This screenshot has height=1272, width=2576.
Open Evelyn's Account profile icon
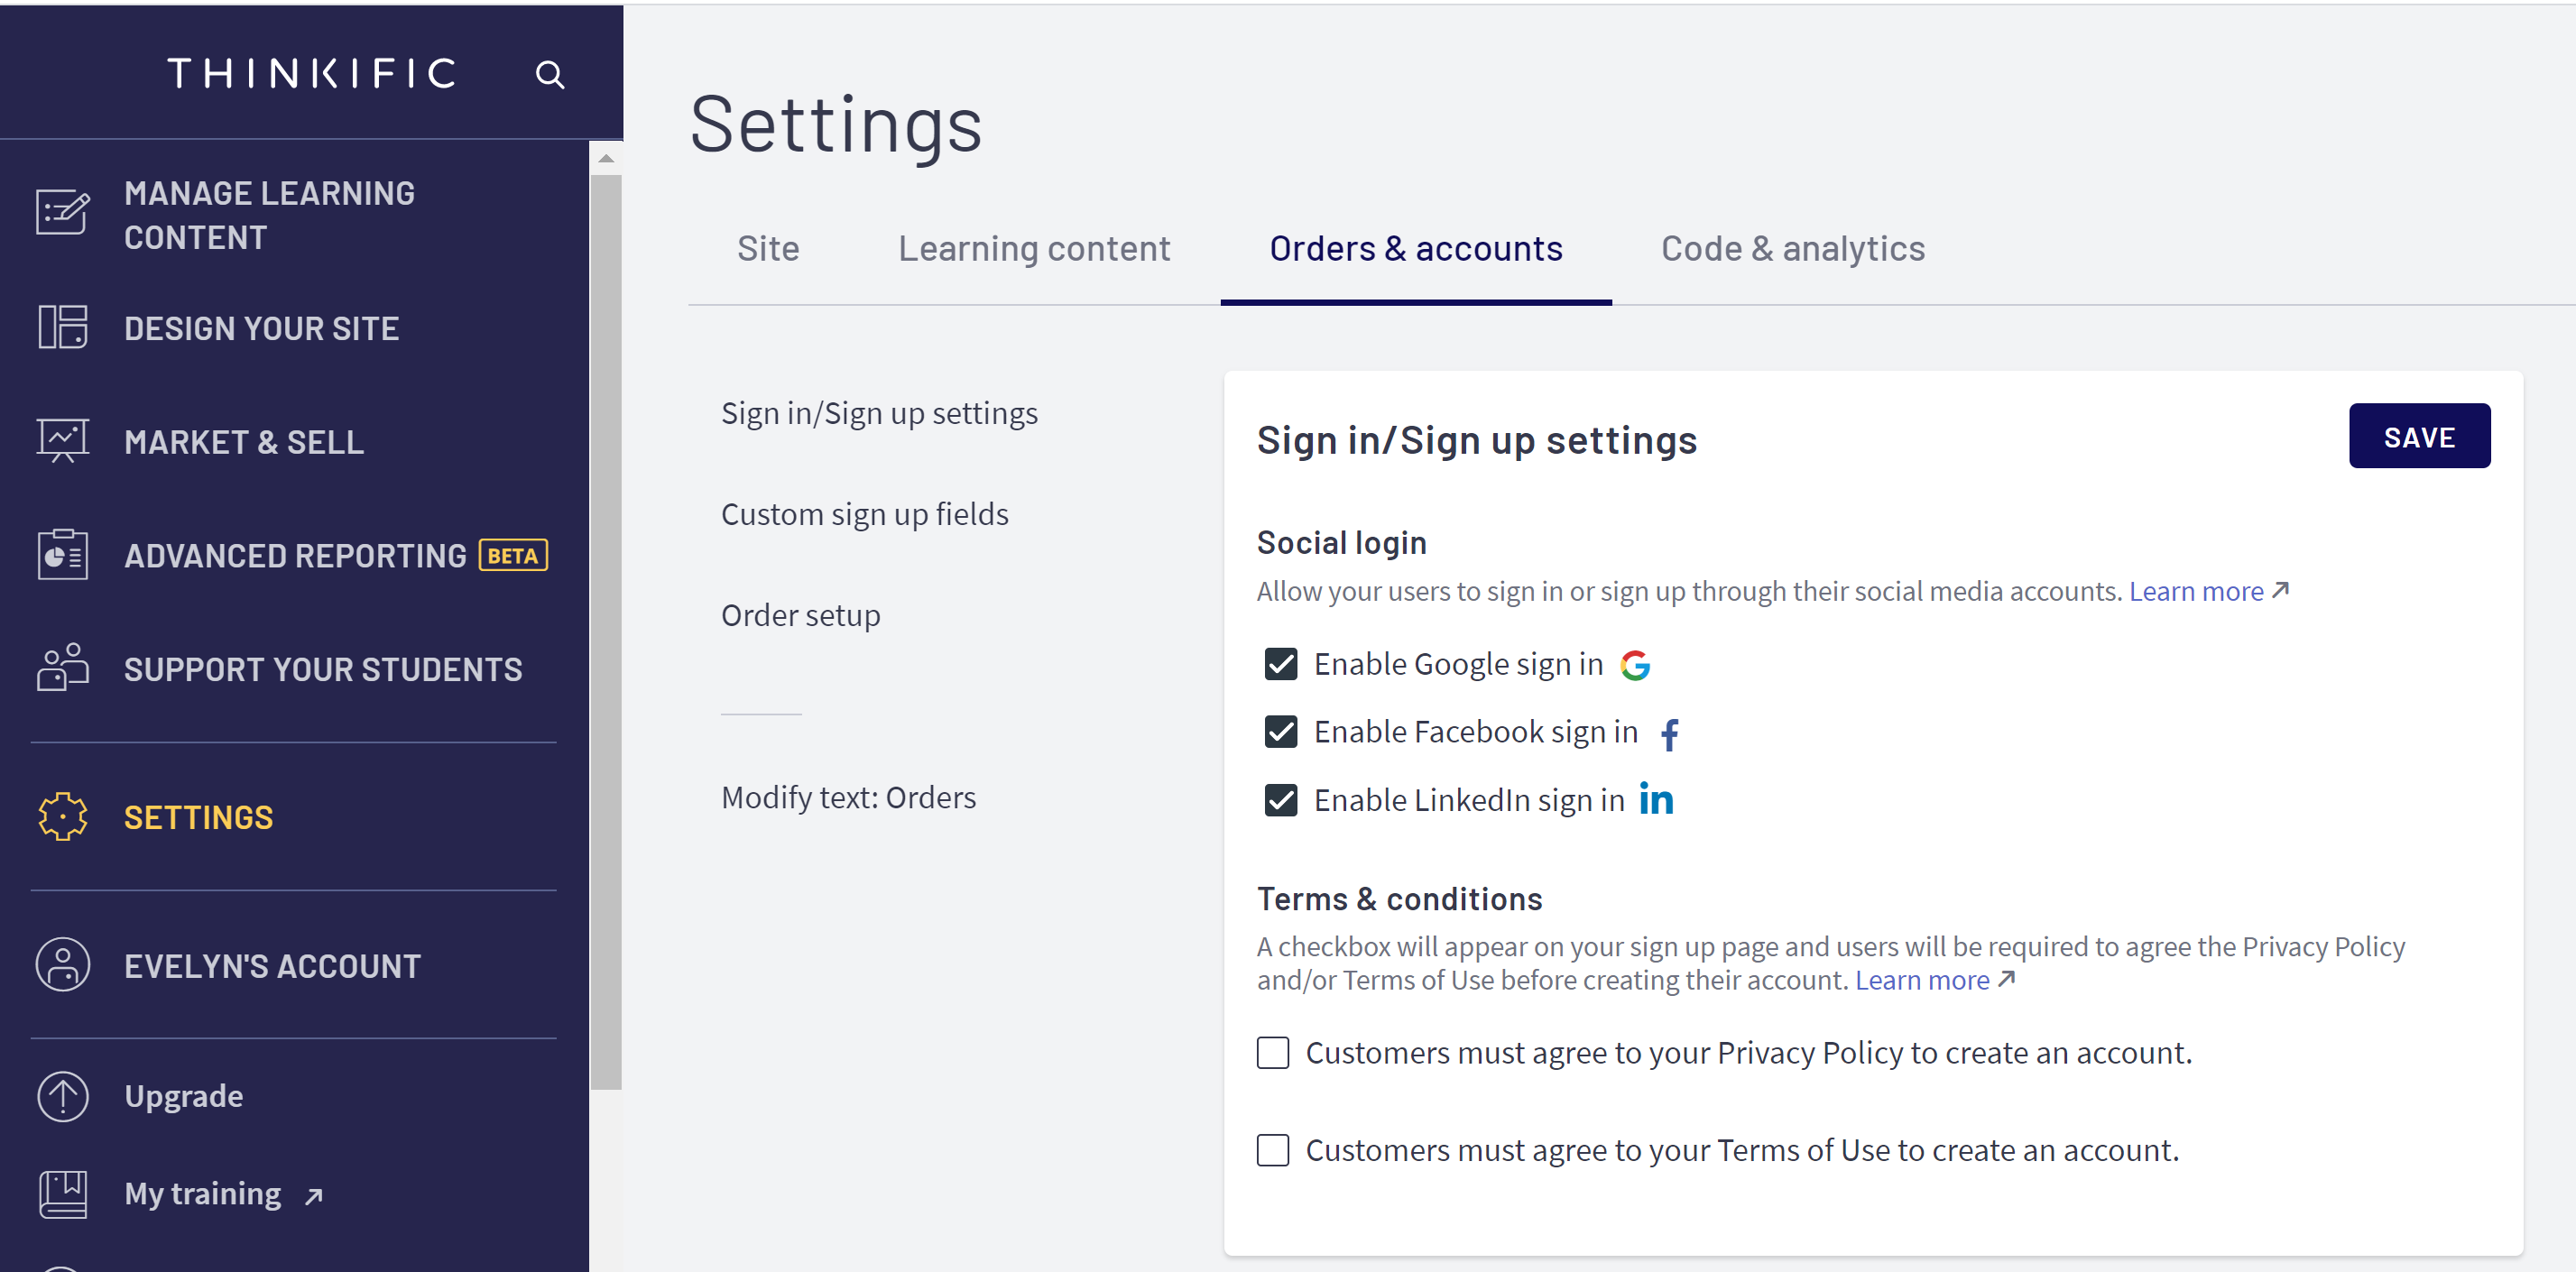63,965
